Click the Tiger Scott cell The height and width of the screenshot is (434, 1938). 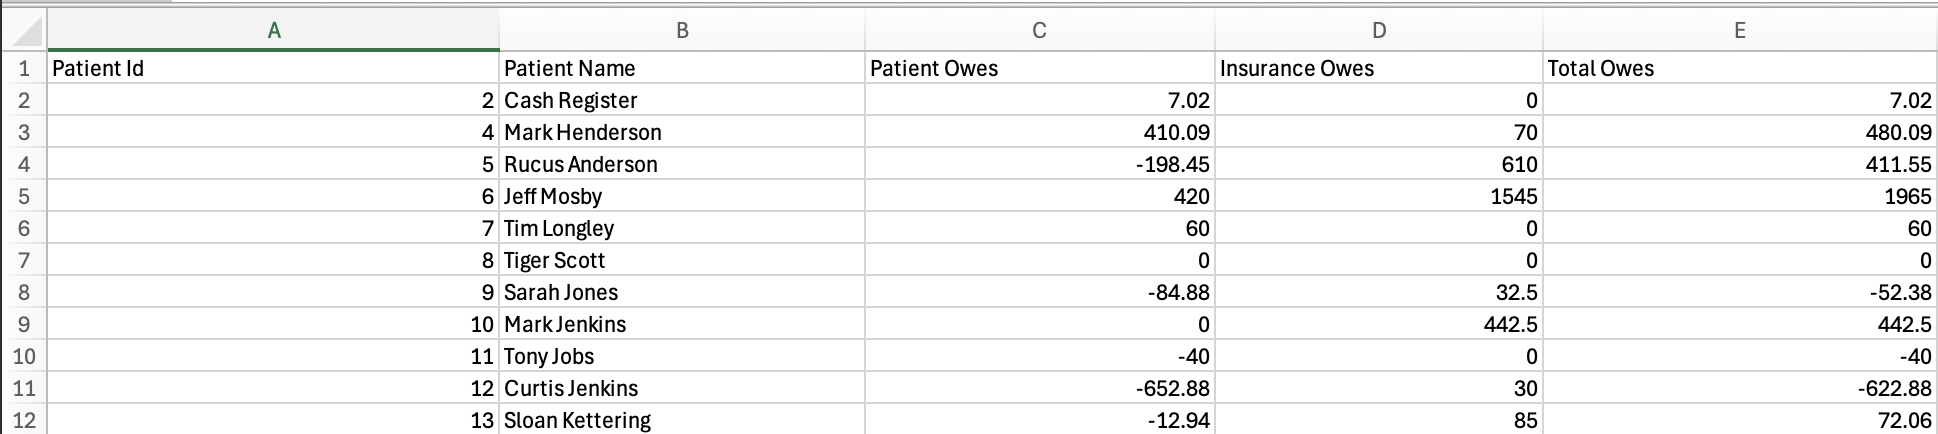pyautogui.click(x=682, y=260)
